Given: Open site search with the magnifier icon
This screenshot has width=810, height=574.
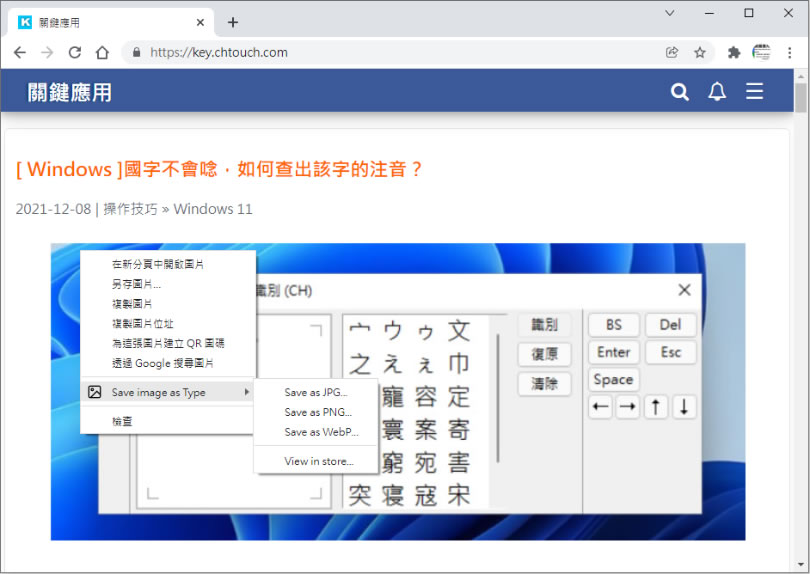Looking at the screenshot, I should point(679,92).
